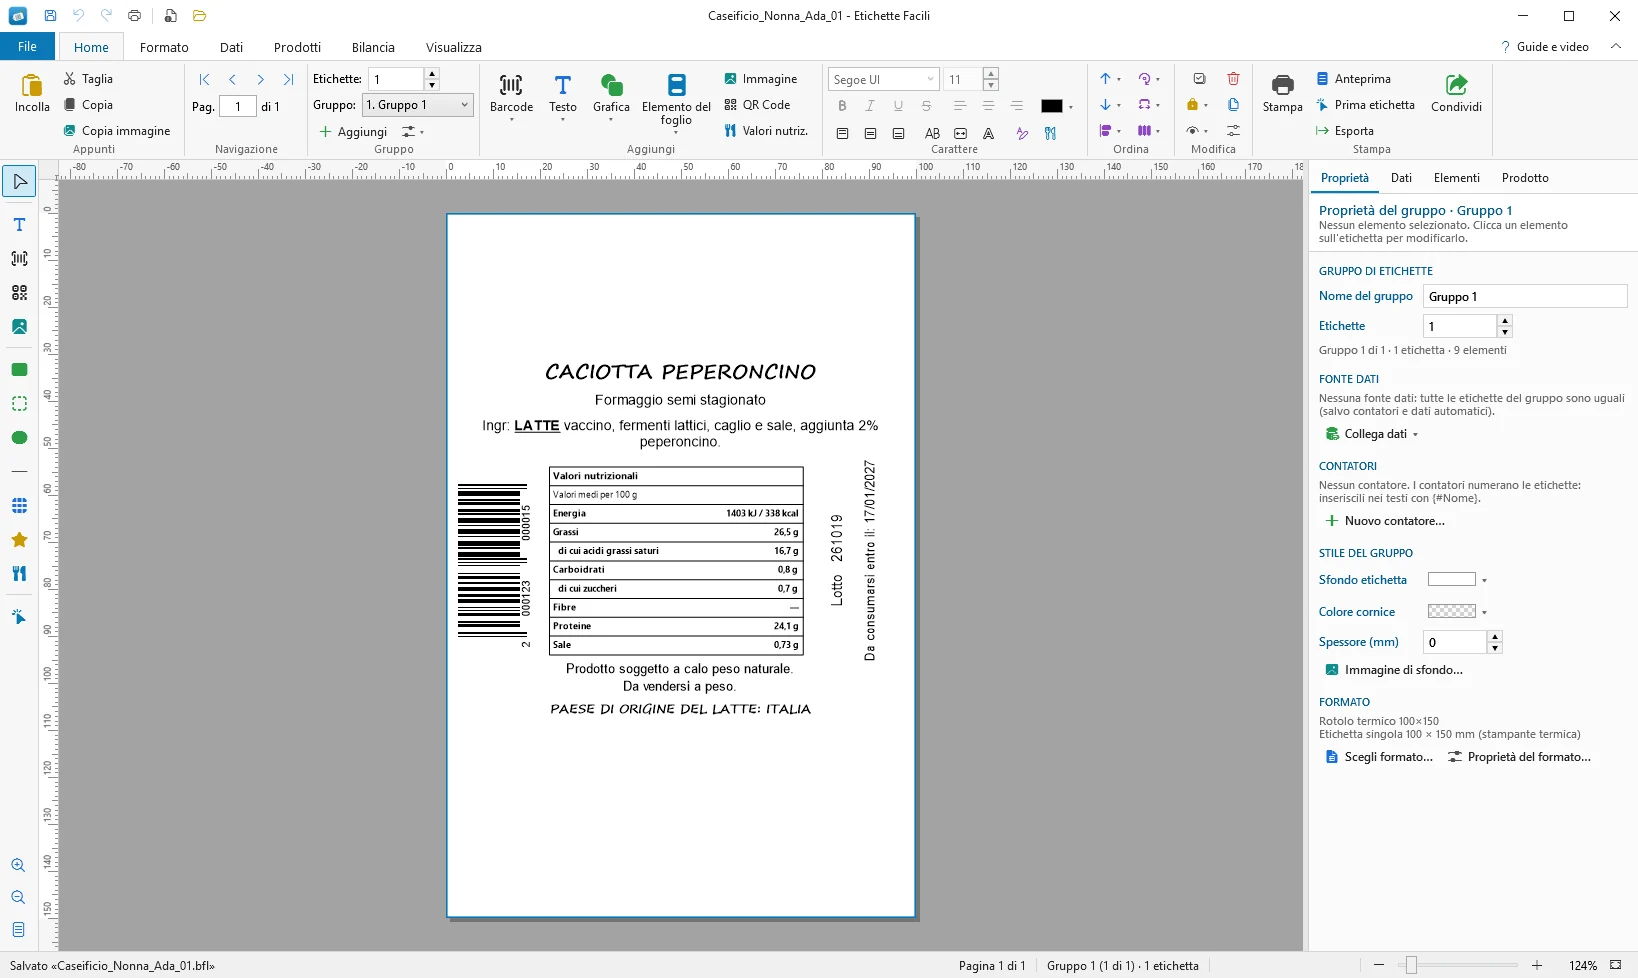Insert an Elemento del foglio
The image size is (1638, 978).
(676, 101)
